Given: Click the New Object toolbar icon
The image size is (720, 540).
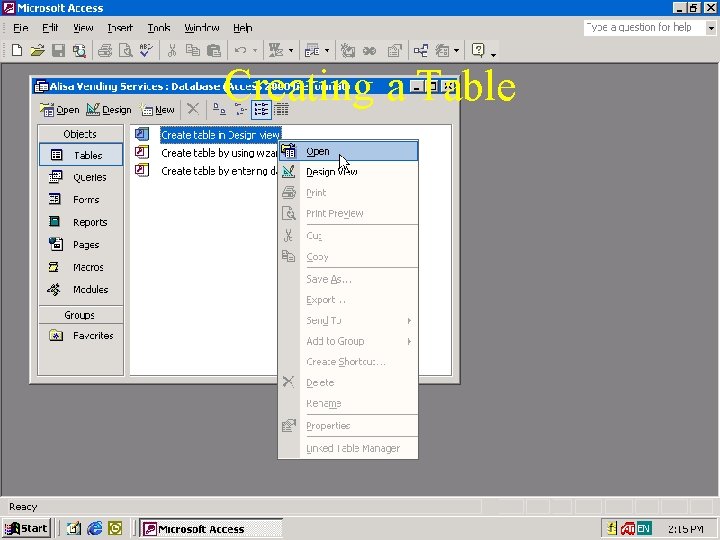Looking at the screenshot, I should pos(442,50).
